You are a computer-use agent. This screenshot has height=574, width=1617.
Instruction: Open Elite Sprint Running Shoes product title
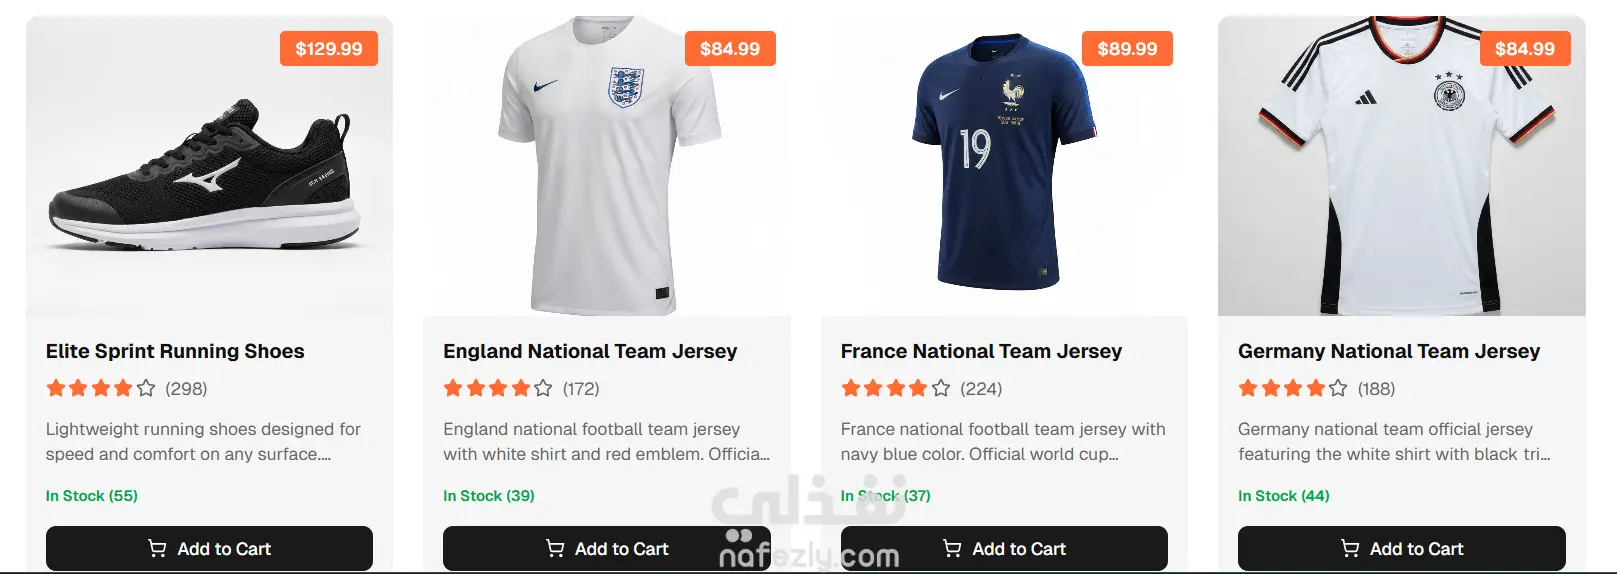tap(175, 351)
